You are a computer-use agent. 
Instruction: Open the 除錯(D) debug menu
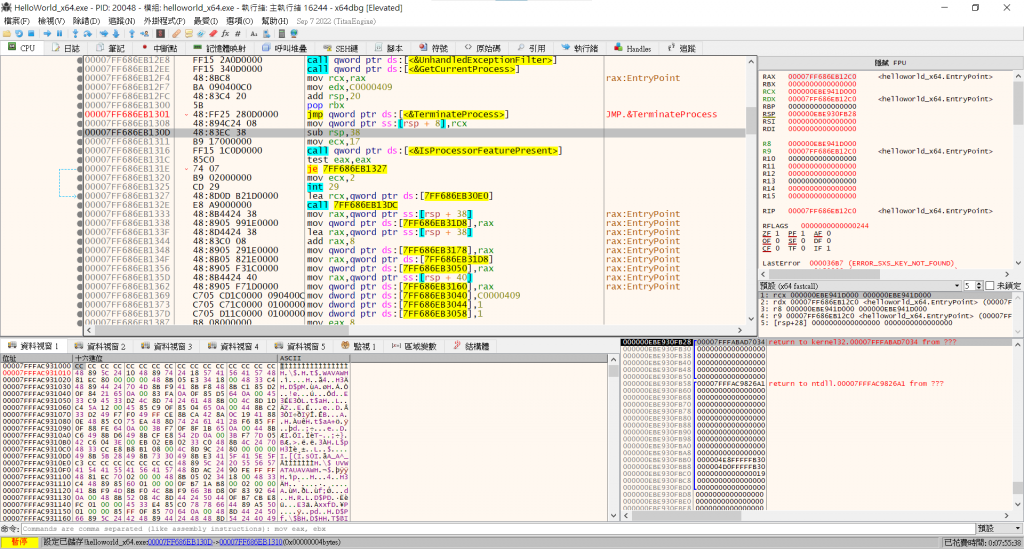point(86,20)
